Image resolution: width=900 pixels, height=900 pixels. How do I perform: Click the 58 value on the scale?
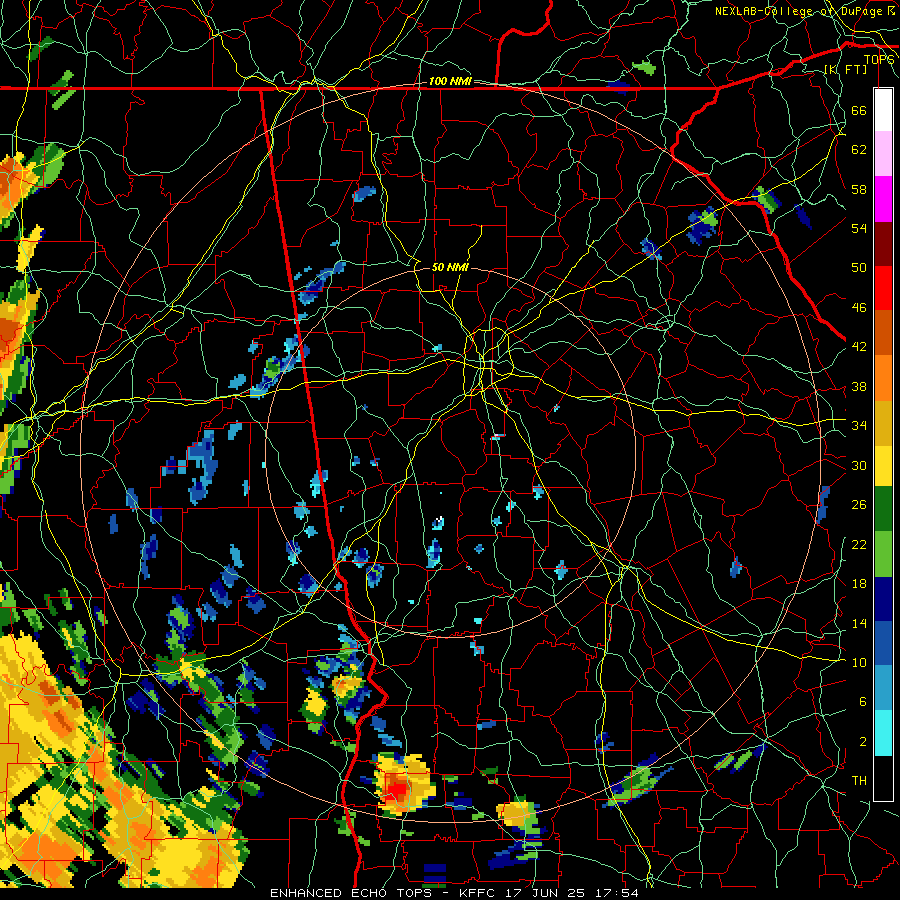pos(859,189)
